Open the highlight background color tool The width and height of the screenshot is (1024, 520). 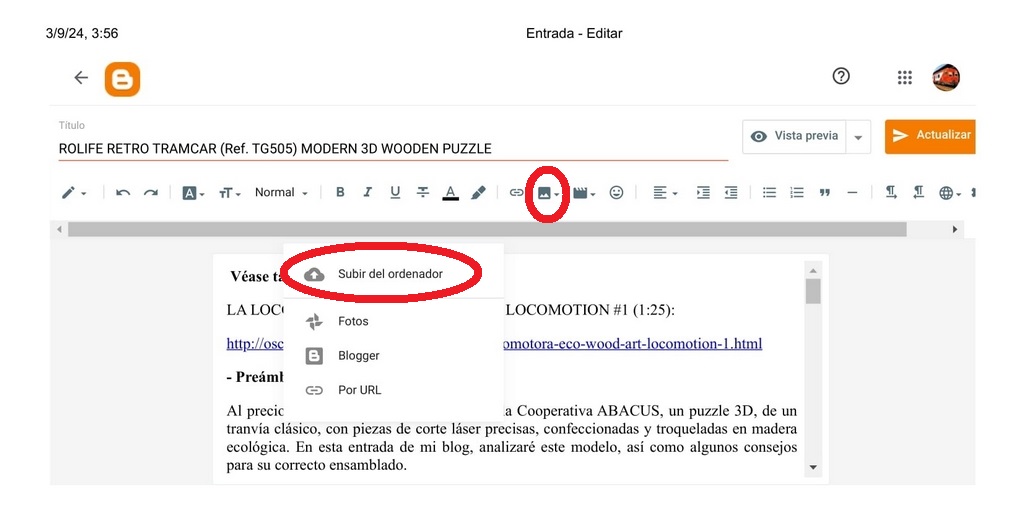click(479, 193)
